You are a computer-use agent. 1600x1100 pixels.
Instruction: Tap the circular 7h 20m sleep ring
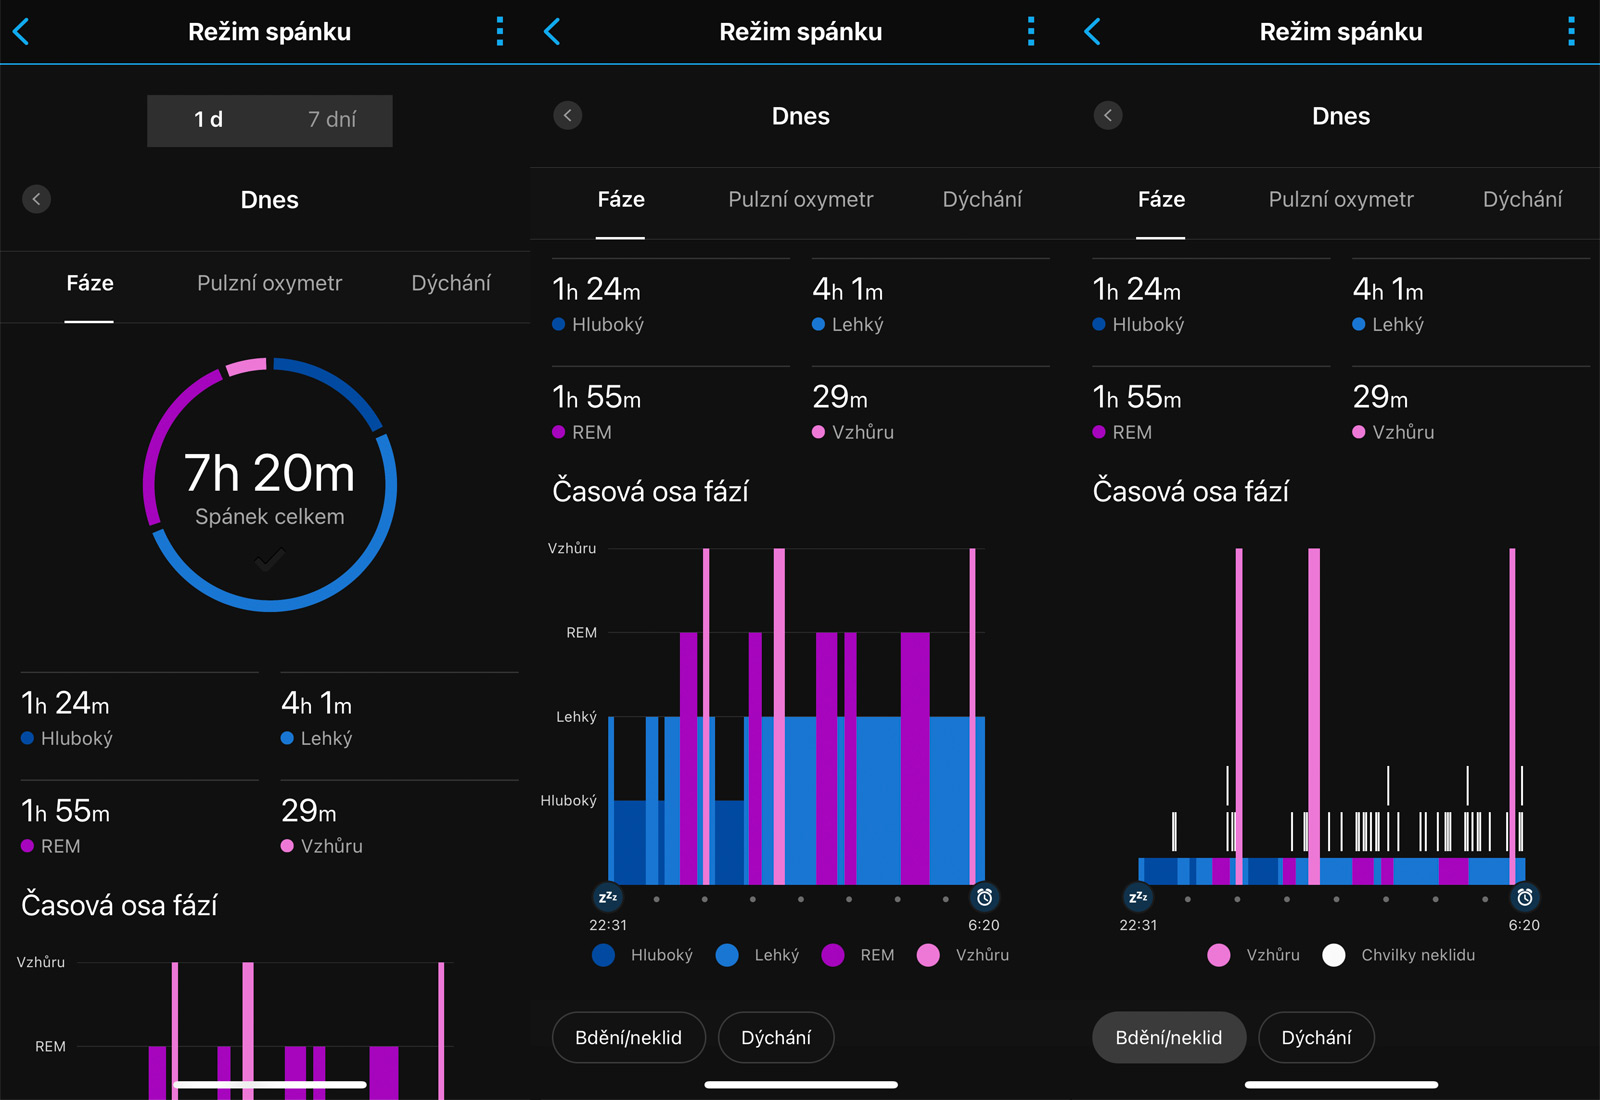click(x=270, y=485)
